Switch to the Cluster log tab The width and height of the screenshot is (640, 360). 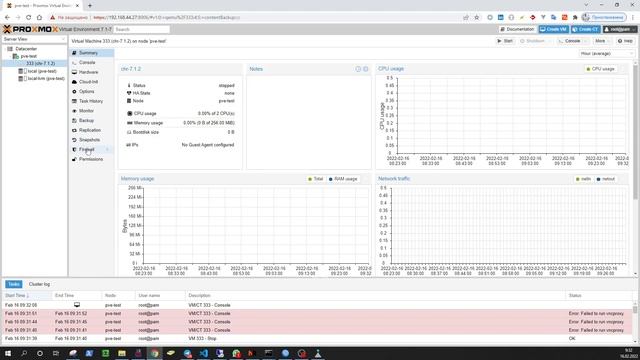(x=39, y=284)
